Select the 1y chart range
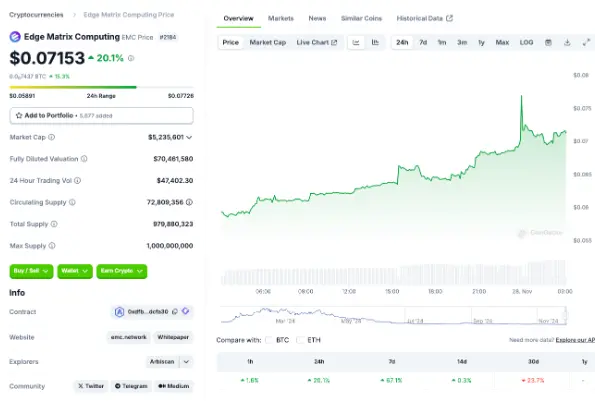595x401 pixels. (x=481, y=42)
